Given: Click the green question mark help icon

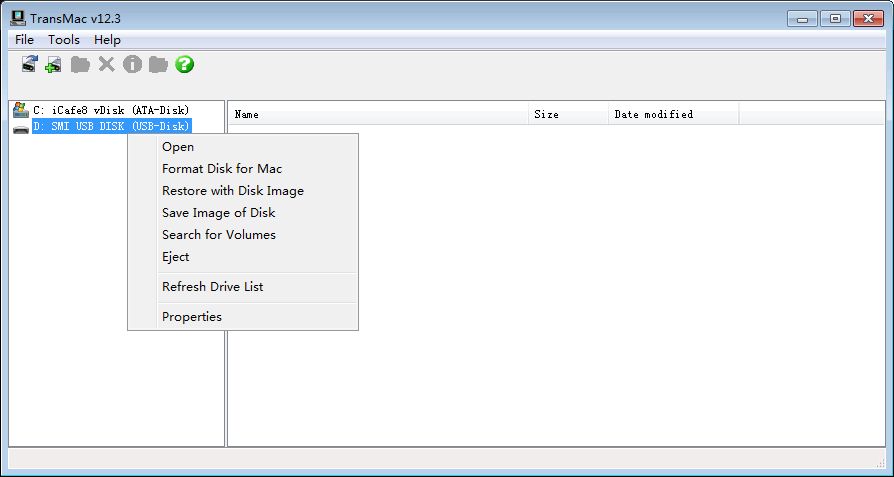Looking at the screenshot, I should (185, 65).
